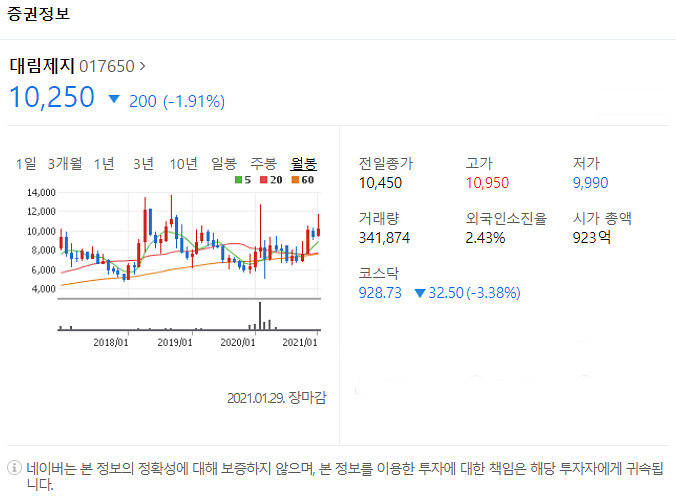The width and height of the screenshot is (676, 502).
Task: Open 대림제지 stock detail link
Action: (42, 66)
